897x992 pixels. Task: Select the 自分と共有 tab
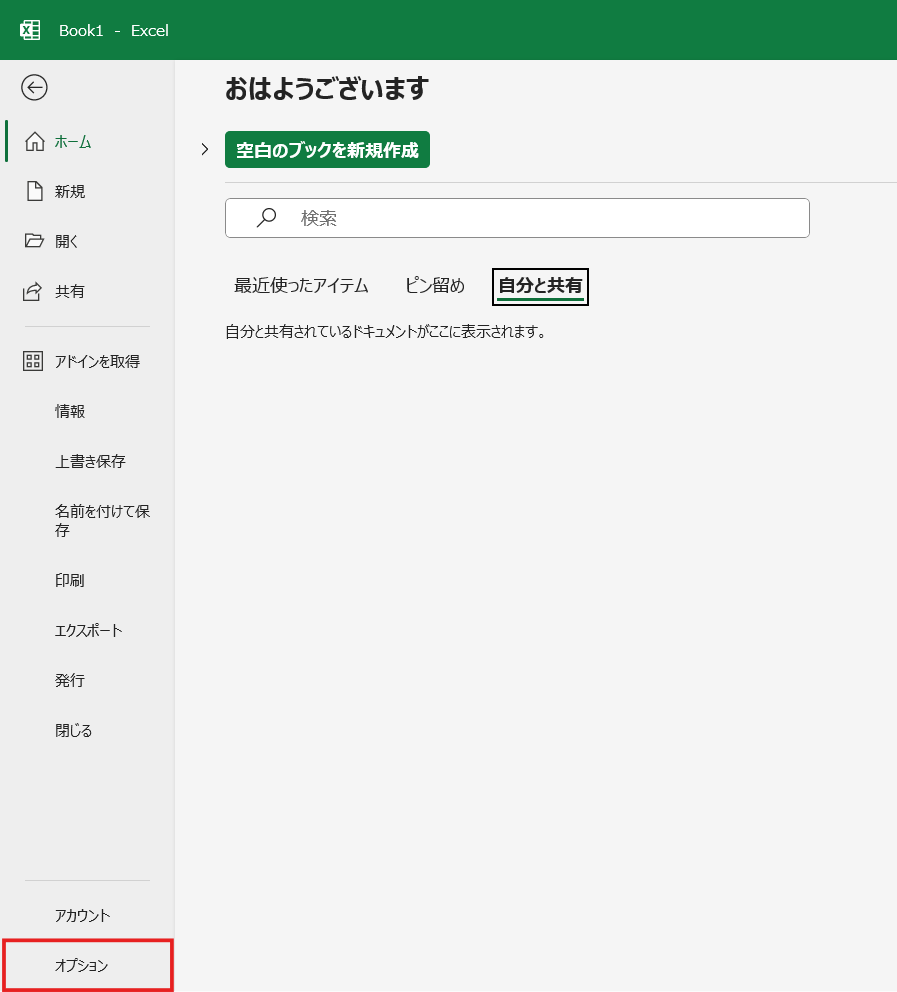click(x=540, y=286)
